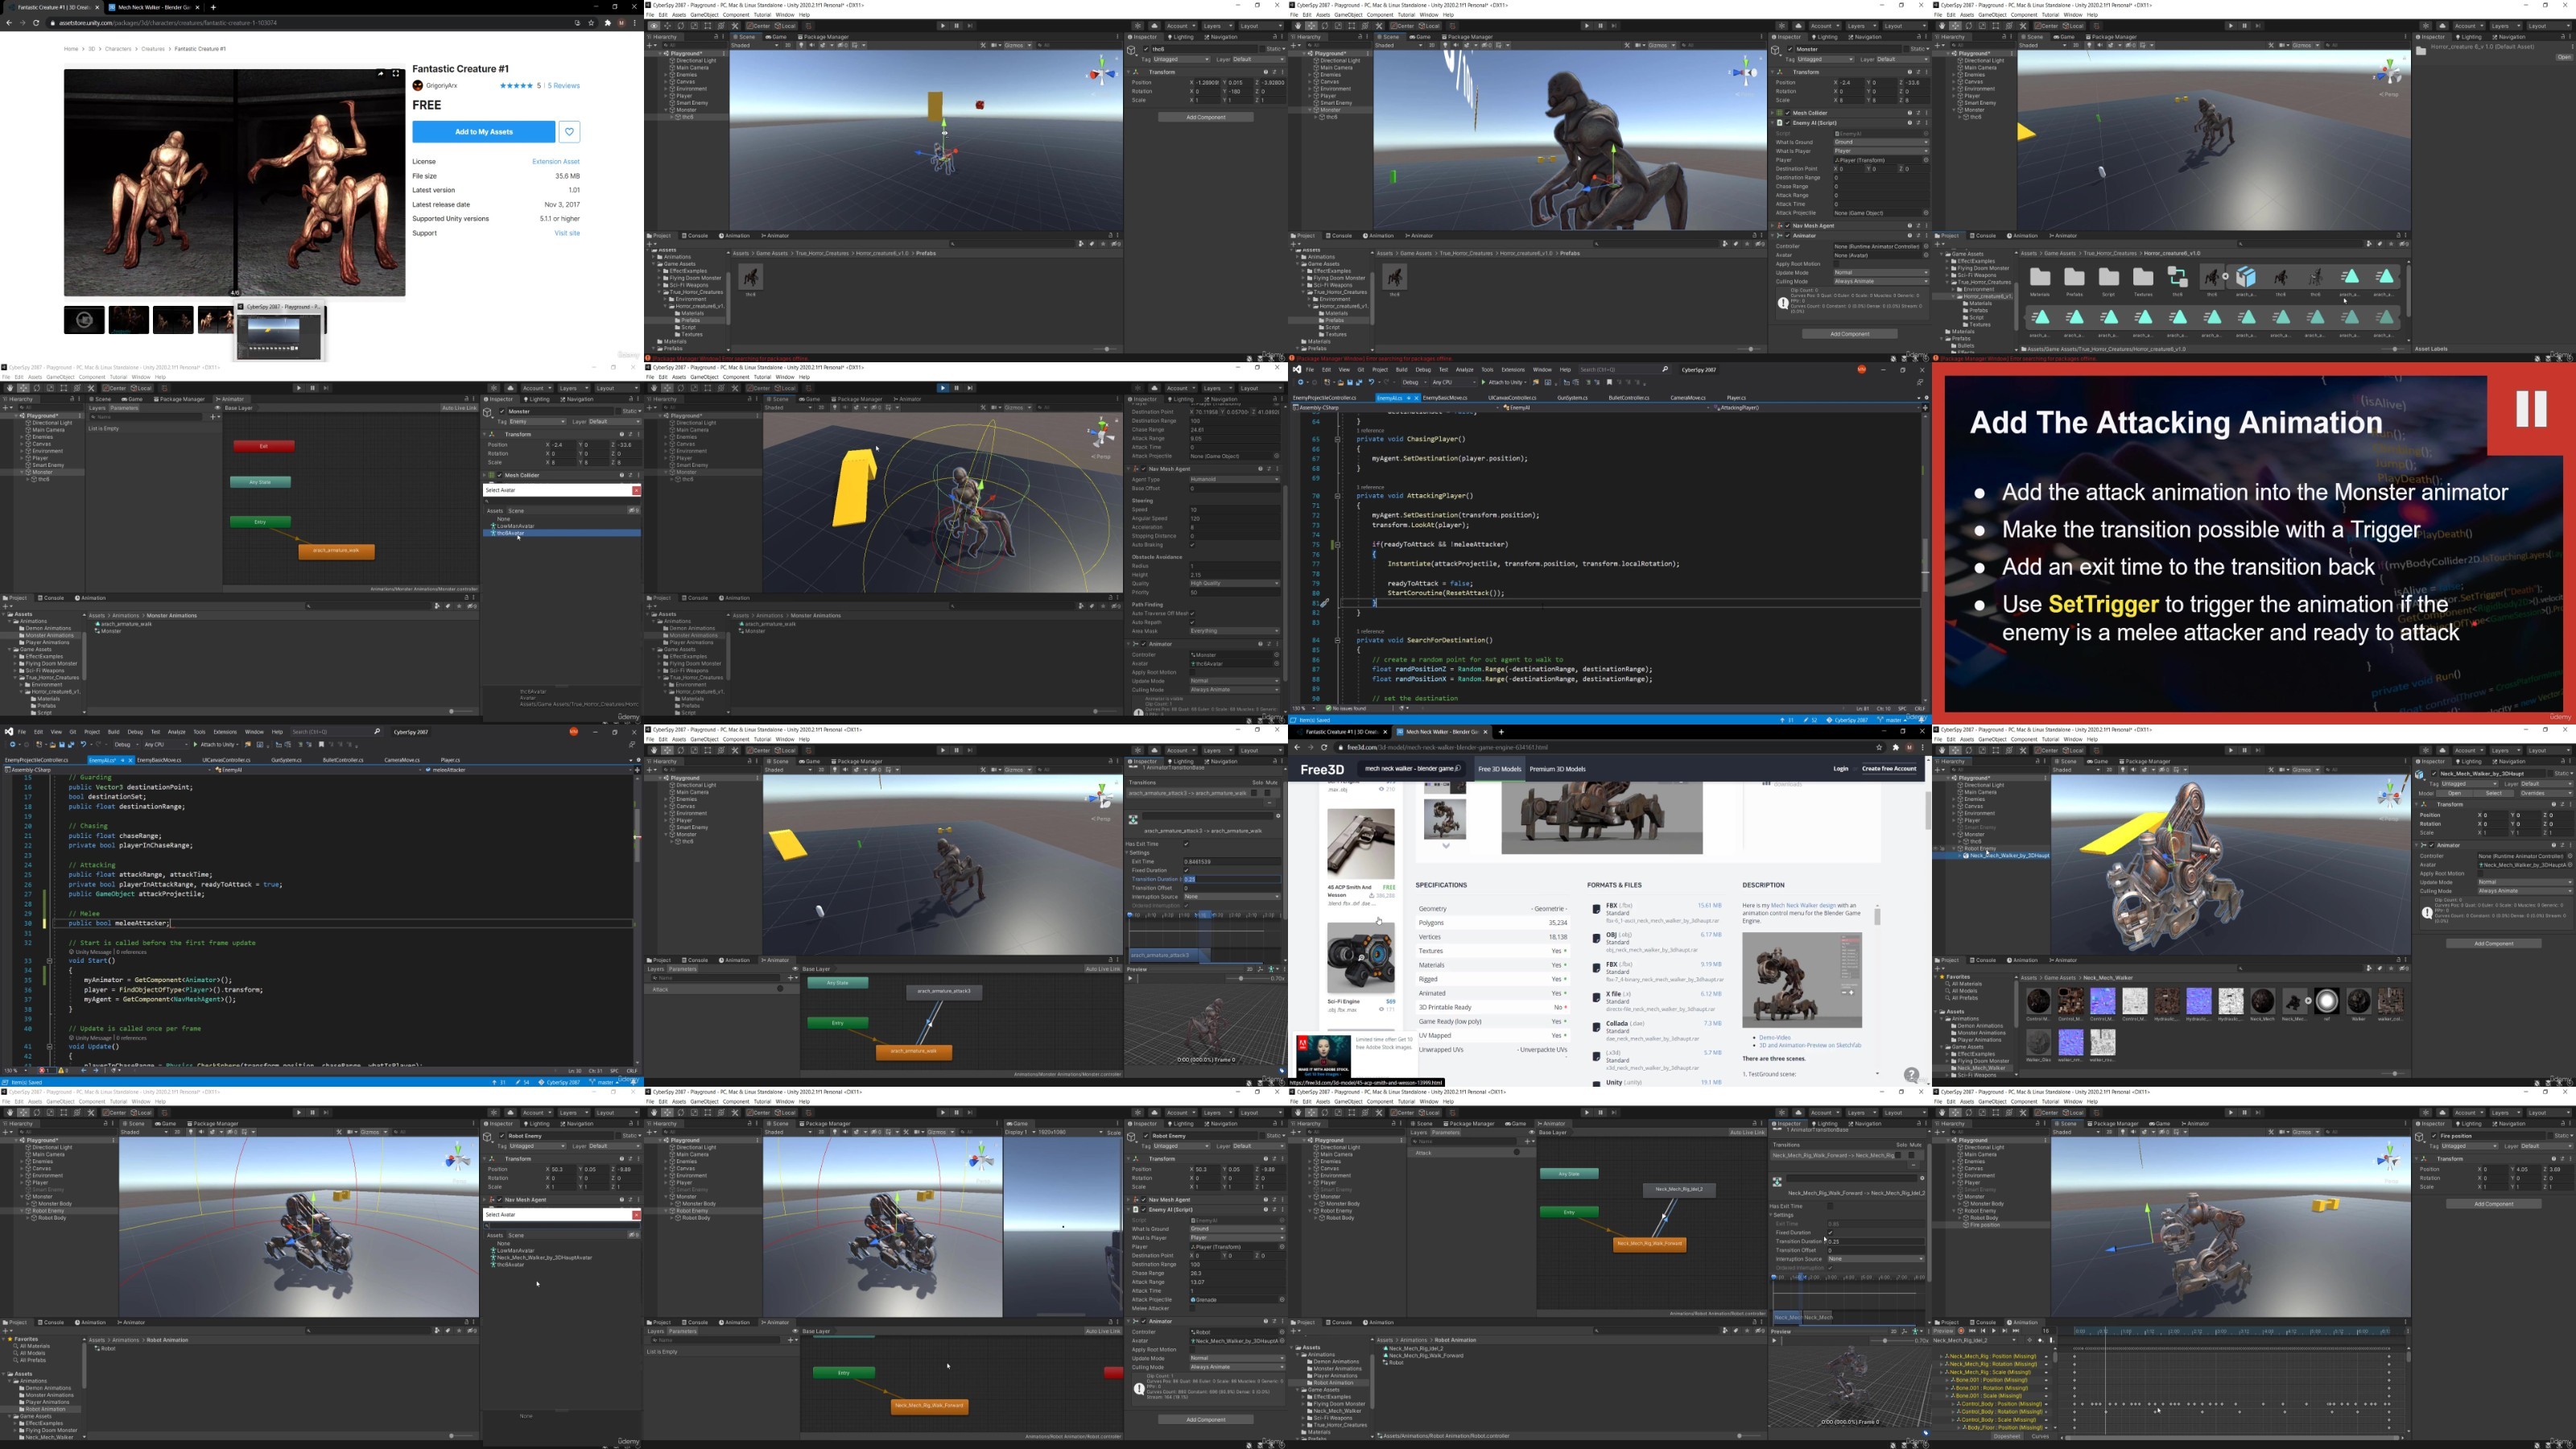Click the FBX 15.61 MB file icon

(1596, 909)
